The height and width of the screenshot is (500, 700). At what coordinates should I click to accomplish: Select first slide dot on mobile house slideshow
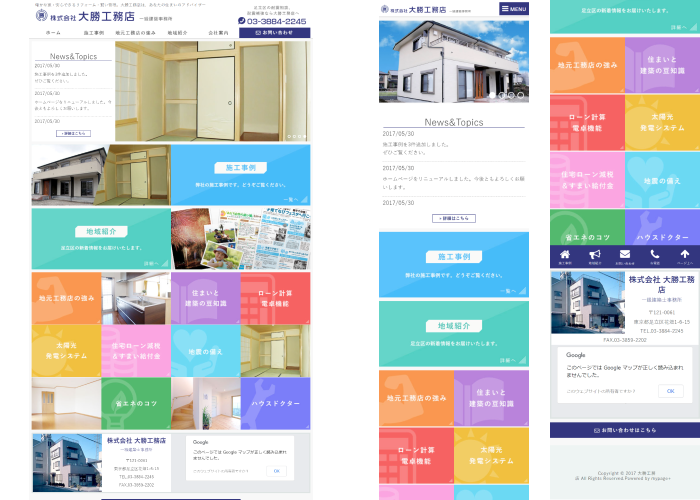click(492, 95)
